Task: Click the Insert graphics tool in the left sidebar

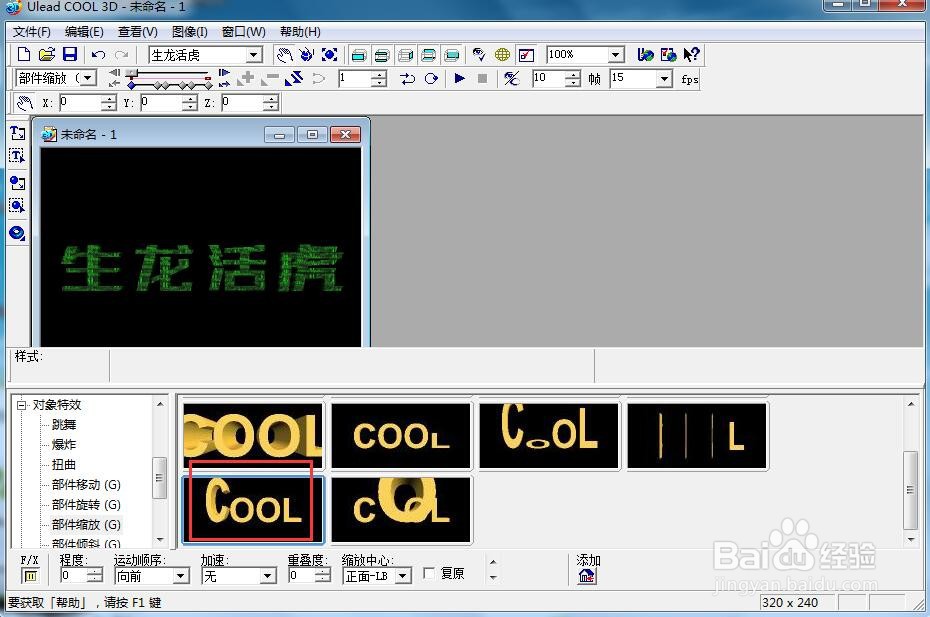Action: coord(17,183)
